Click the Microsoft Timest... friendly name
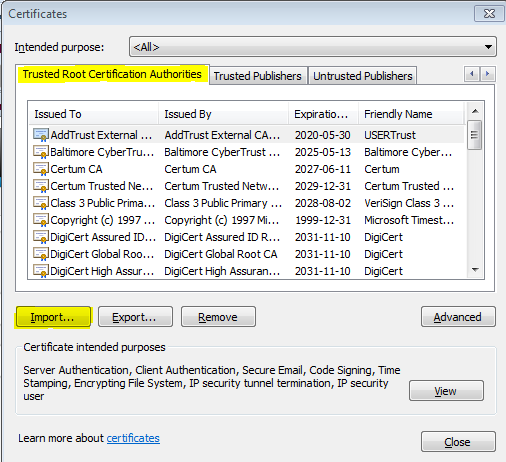Viewport: 506px width, 462px height. tap(409, 220)
